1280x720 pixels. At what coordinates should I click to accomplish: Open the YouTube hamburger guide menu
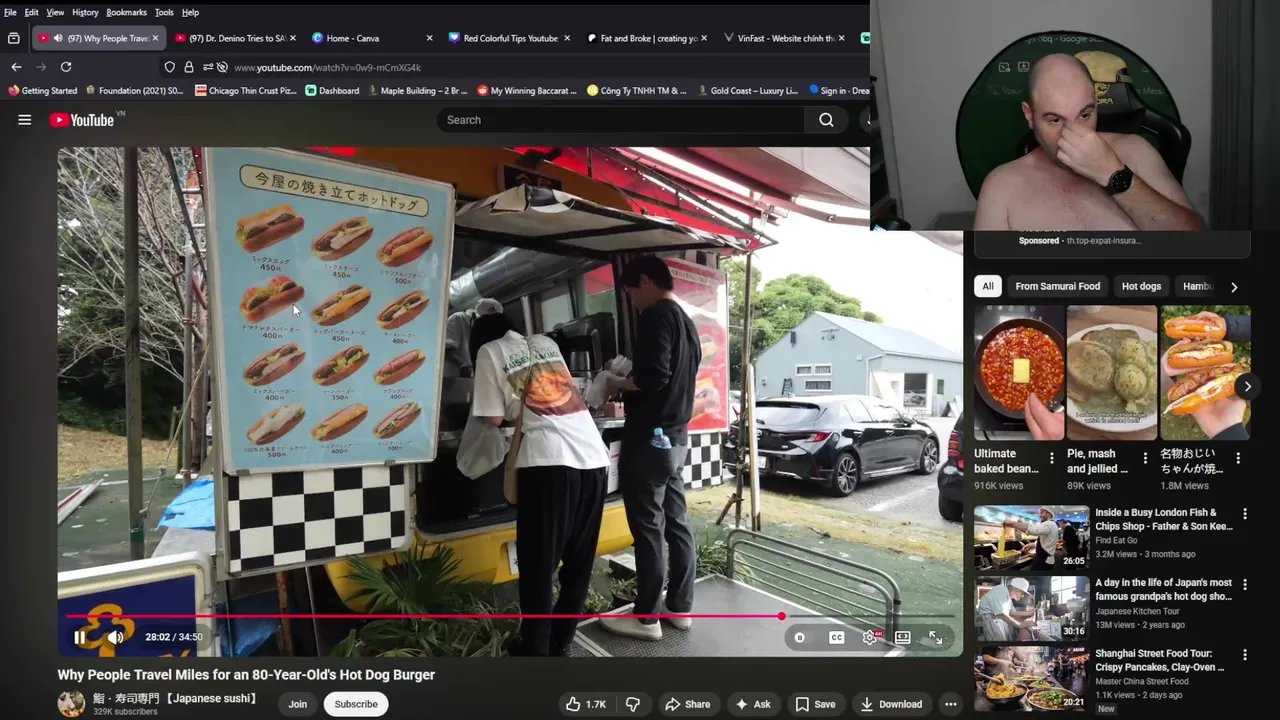pos(24,120)
